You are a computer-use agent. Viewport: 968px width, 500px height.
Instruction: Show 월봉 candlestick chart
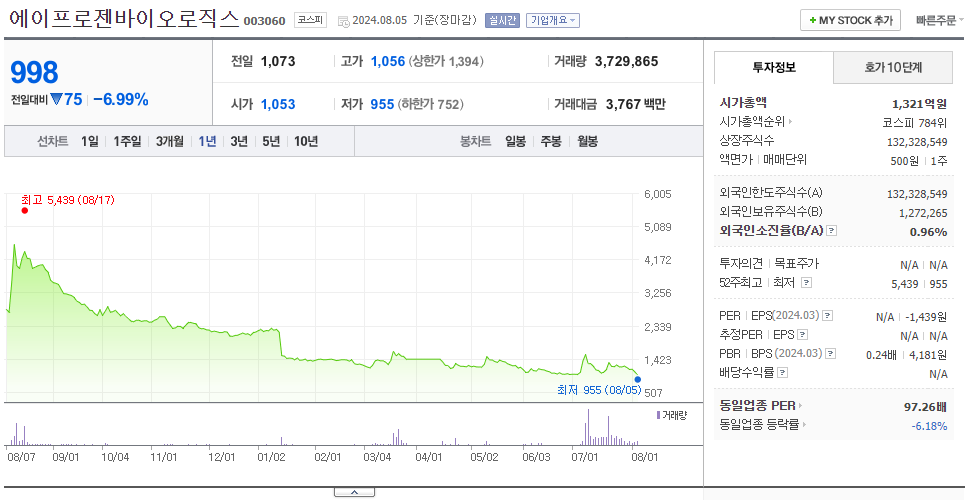[x=588, y=141]
